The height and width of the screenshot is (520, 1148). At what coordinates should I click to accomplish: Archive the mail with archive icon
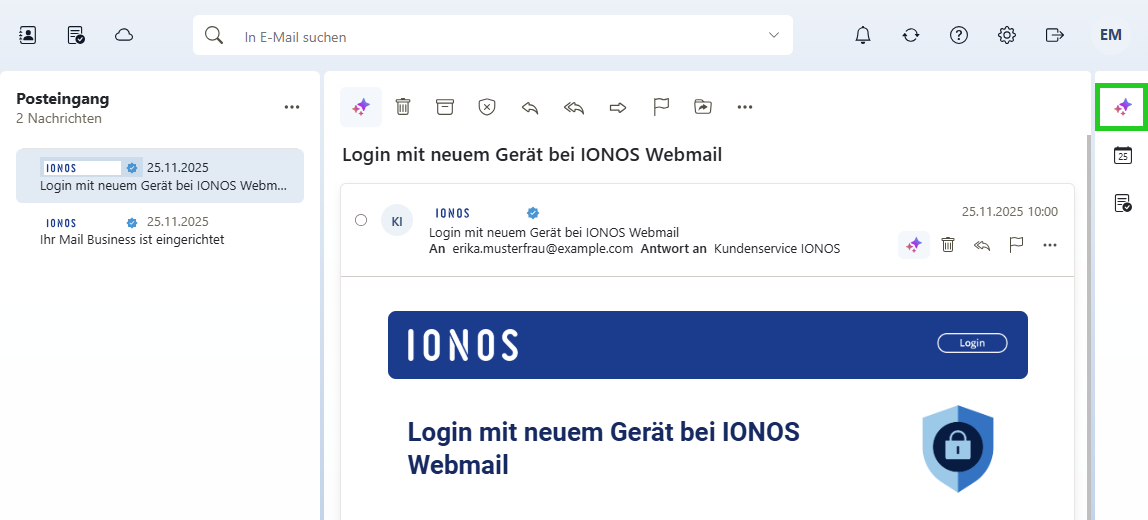[x=444, y=107]
